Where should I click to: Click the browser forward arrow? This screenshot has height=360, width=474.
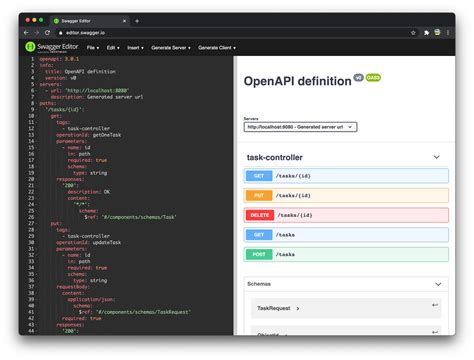pyautogui.click(x=37, y=33)
